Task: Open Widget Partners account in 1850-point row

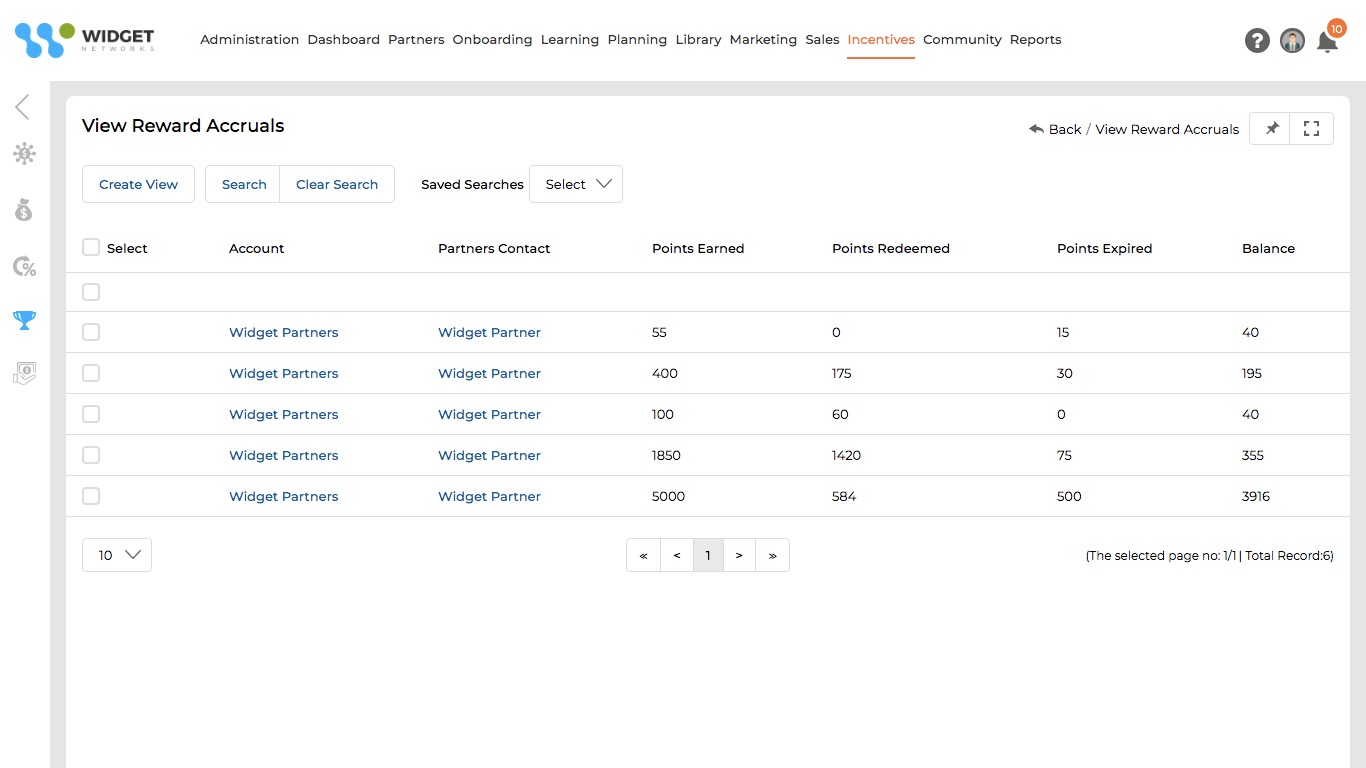Action: (284, 455)
